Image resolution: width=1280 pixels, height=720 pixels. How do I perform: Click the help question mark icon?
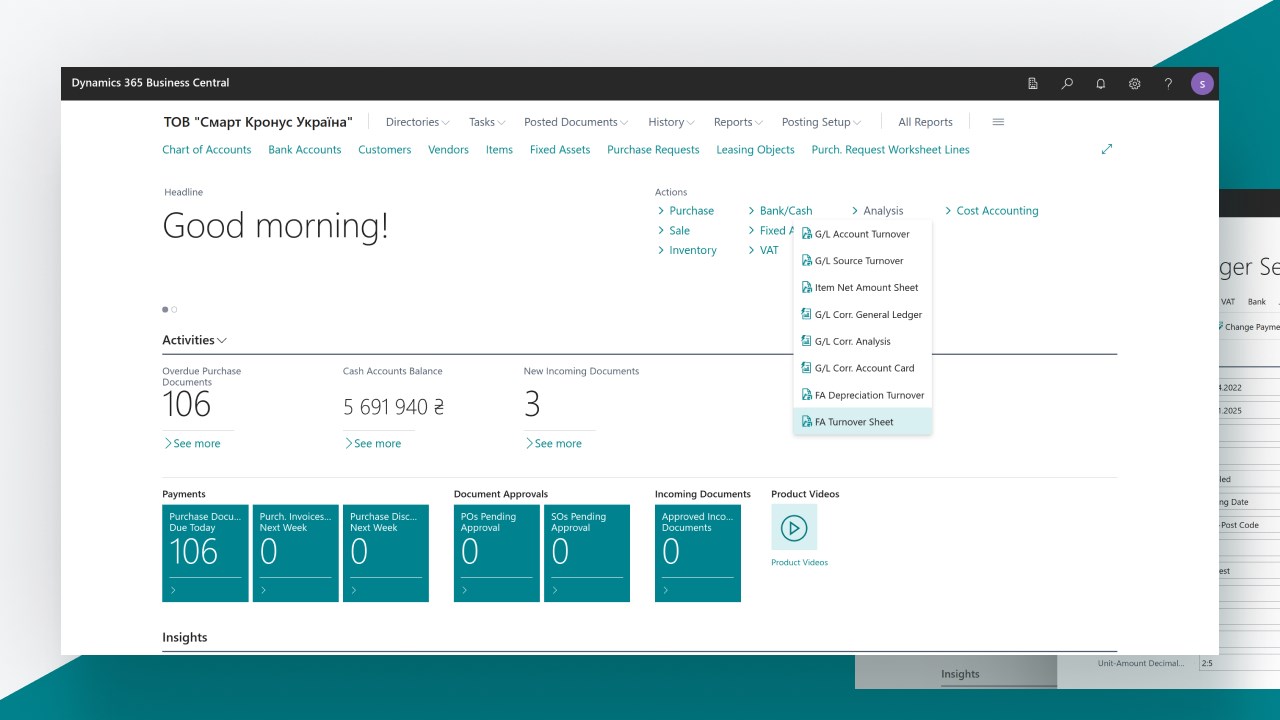pos(1168,83)
